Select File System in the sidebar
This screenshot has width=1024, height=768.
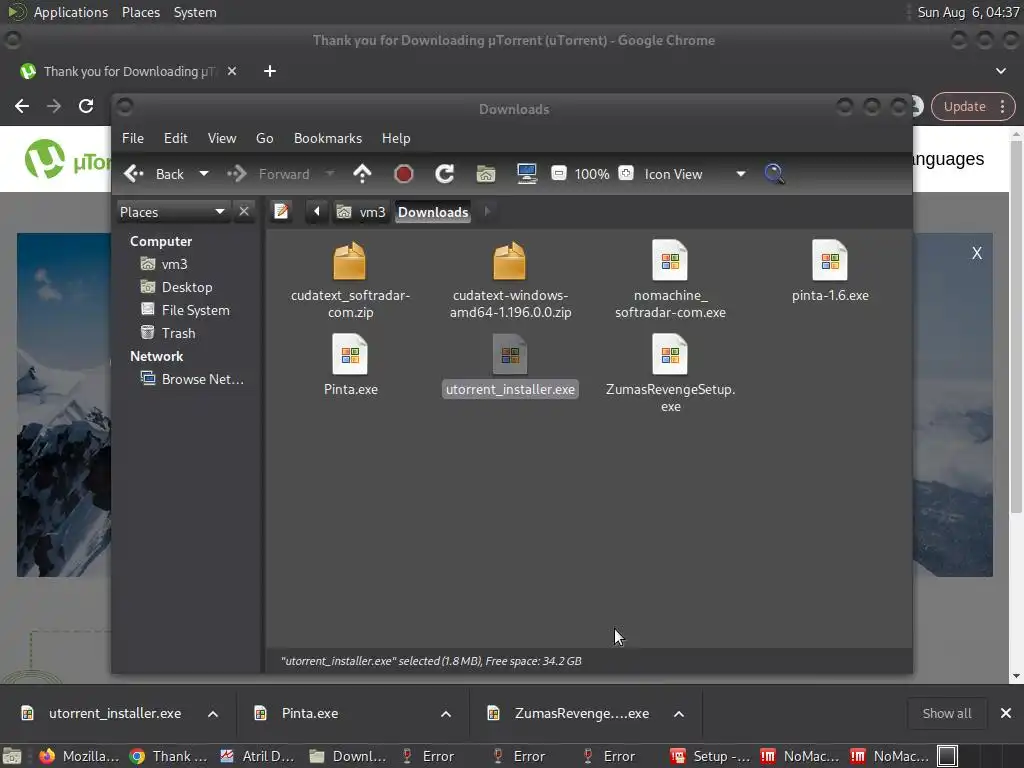click(x=185, y=310)
